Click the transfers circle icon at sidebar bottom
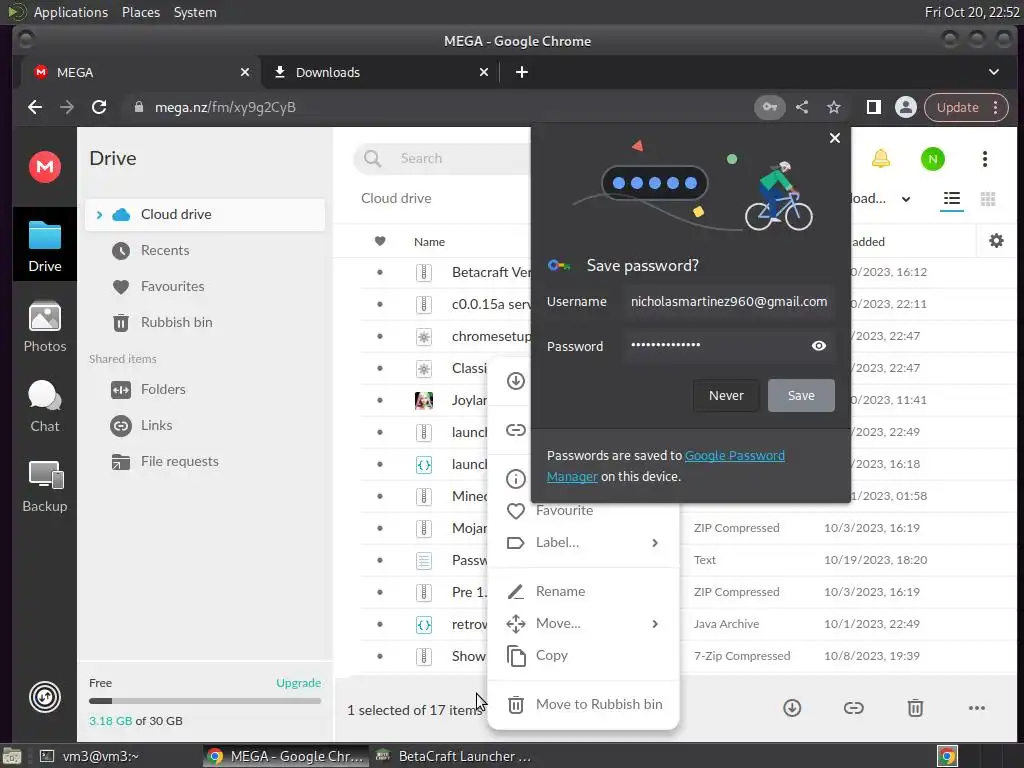This screenshot has width=1024, height=768. point(44,697)
